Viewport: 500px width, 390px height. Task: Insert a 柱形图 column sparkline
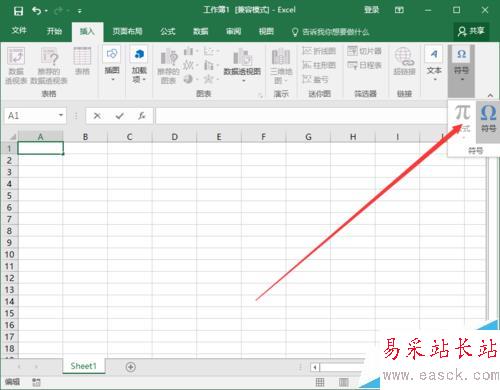tap(319, 65)
